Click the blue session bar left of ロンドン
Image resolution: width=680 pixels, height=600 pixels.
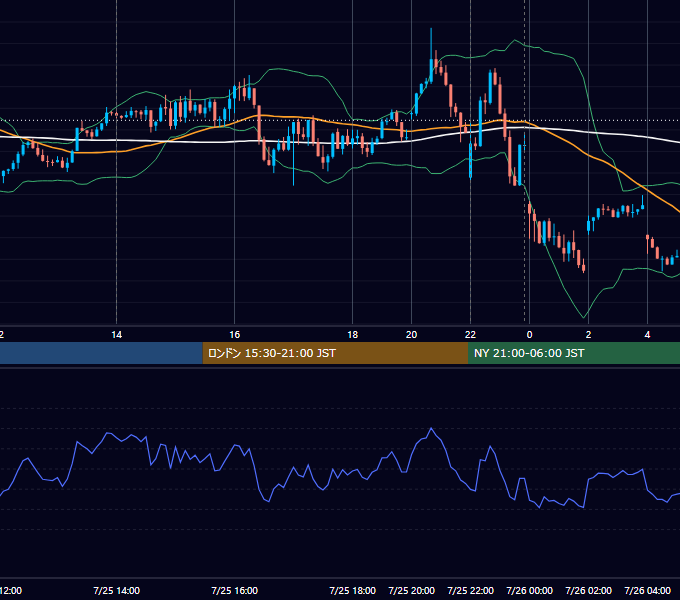pos(101,353)
